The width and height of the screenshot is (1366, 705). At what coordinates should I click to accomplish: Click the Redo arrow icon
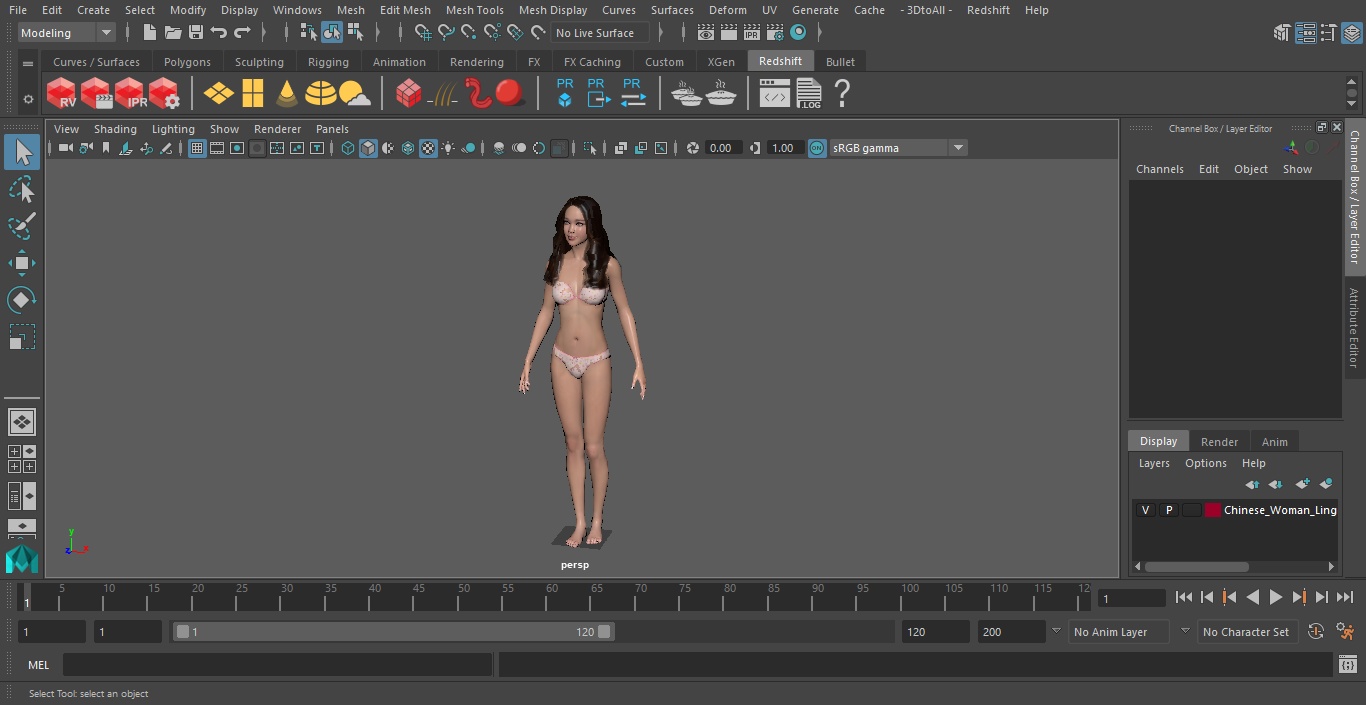(x=242, y=33)
